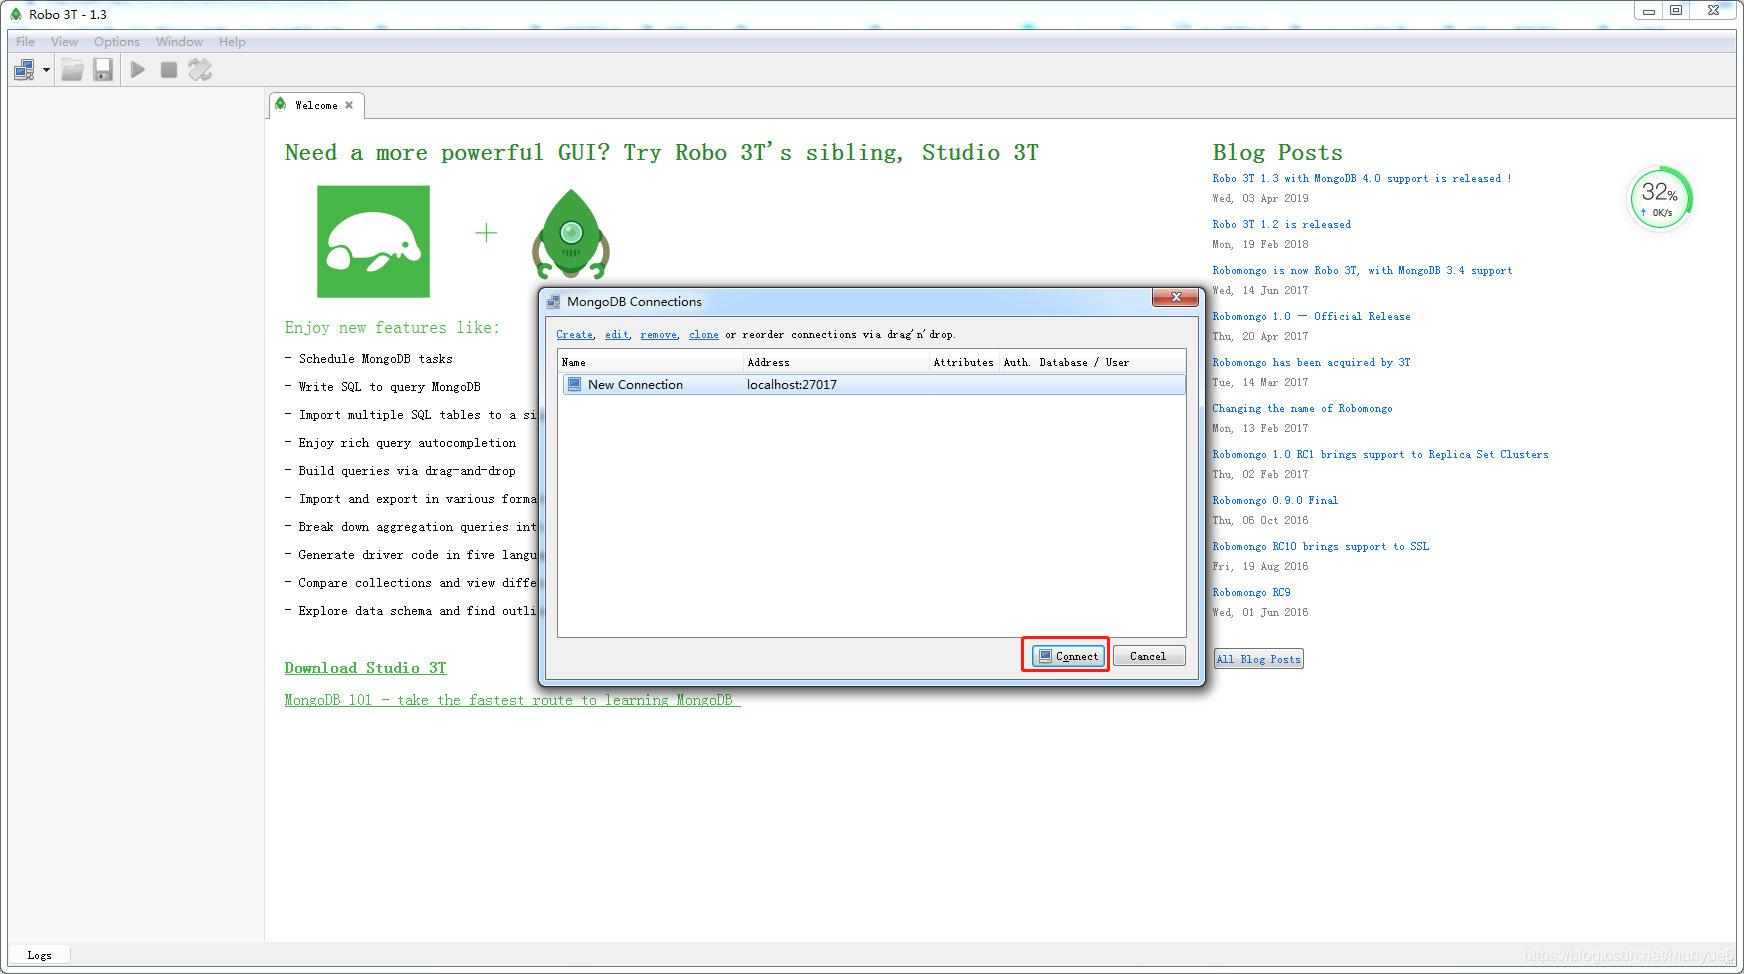Click Write SQL to query MongoDB text
This screenshot has width=1744, height=974.
(x=389, y=387)
